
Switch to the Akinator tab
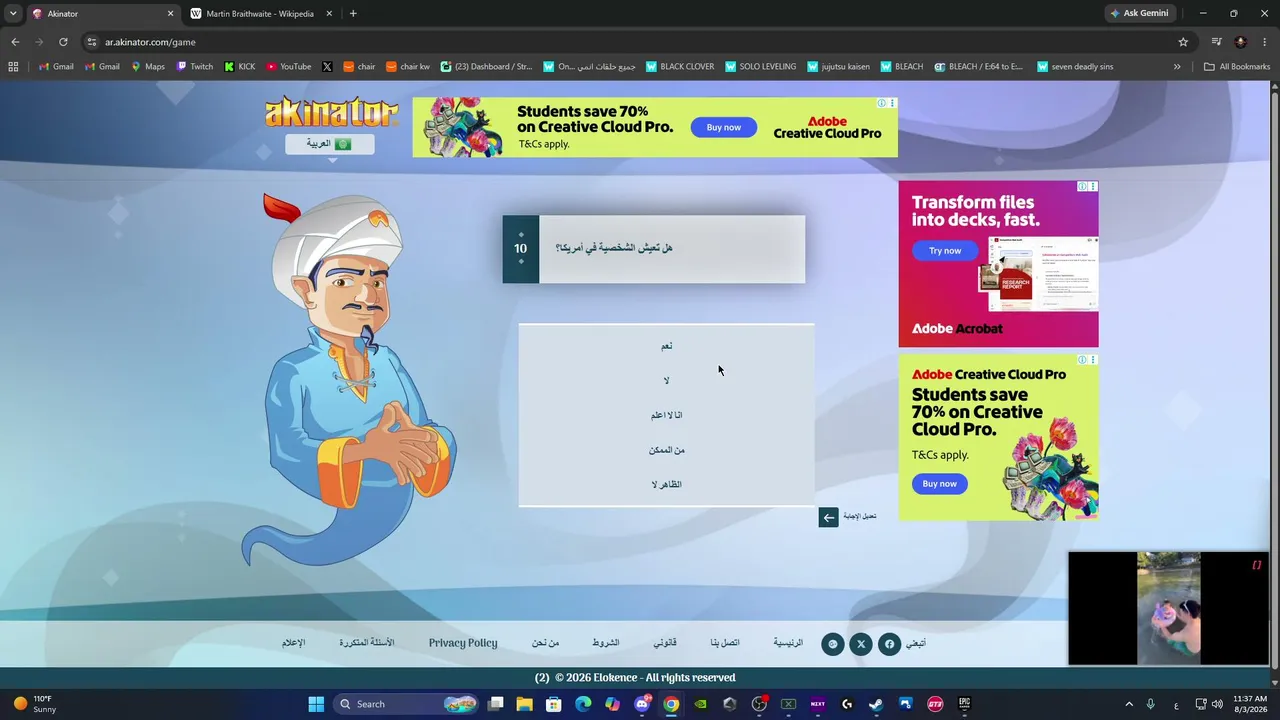103,14
